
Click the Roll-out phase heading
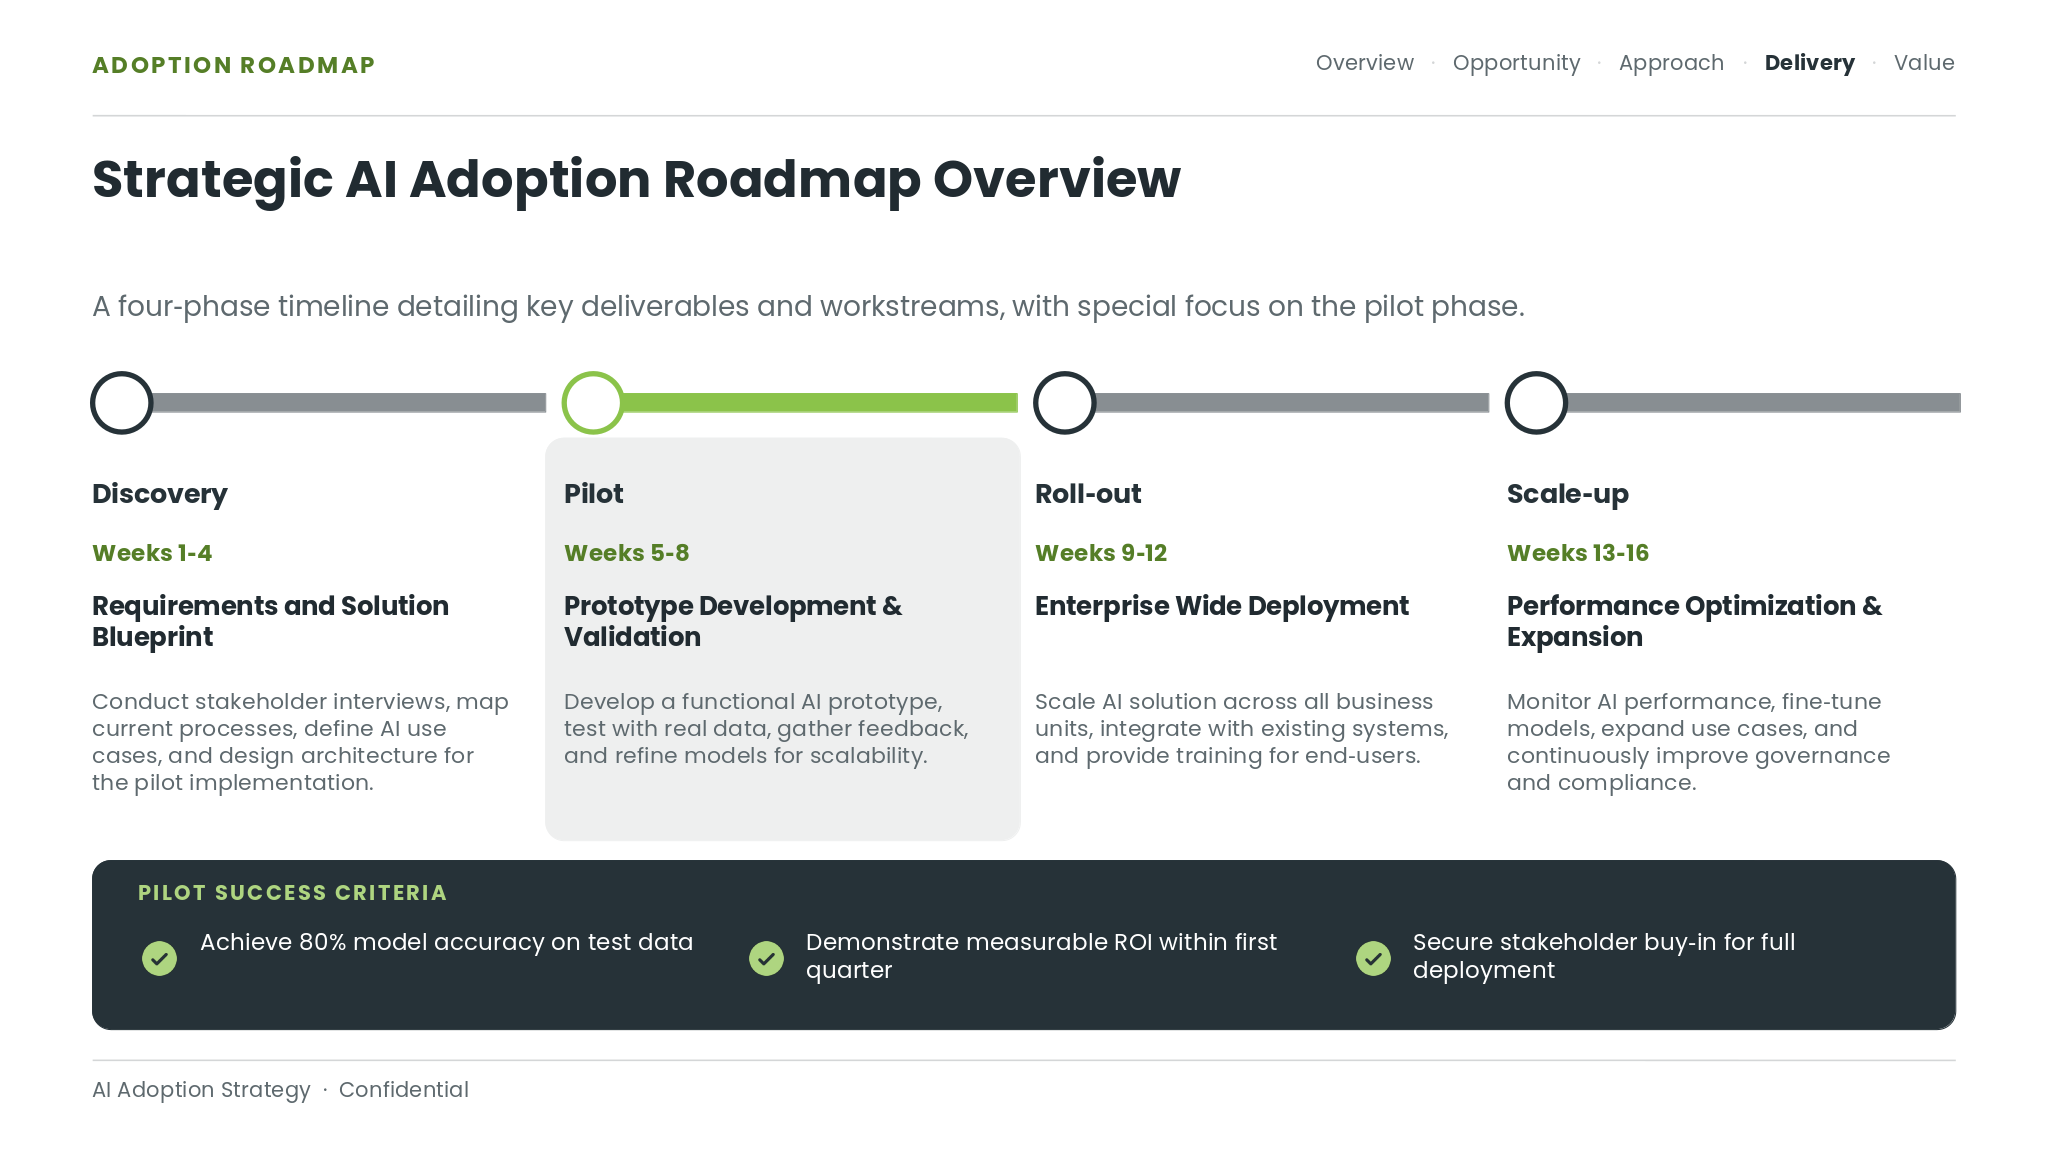[1088, 494]
